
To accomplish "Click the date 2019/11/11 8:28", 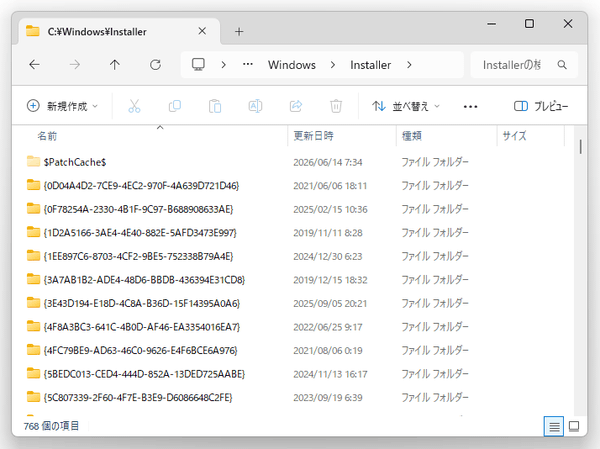I will (328, 233).
